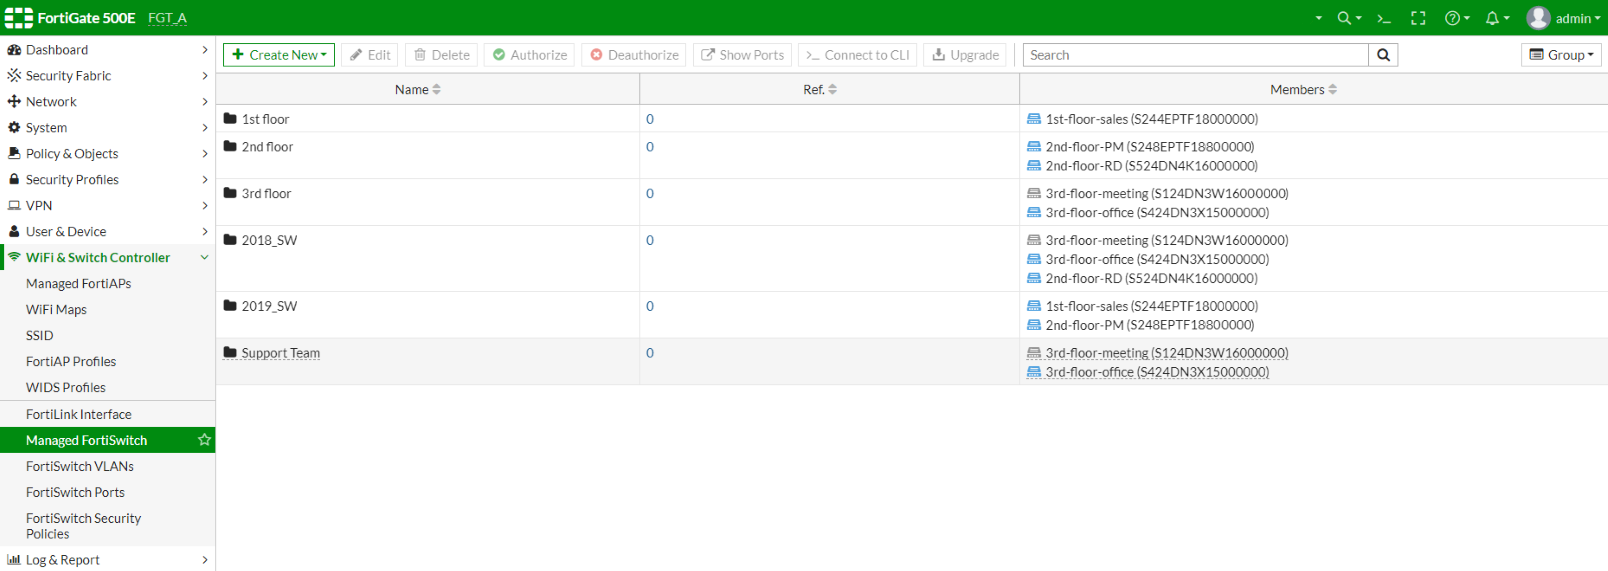Sort table by Ref. column arrows

(832, 90)
